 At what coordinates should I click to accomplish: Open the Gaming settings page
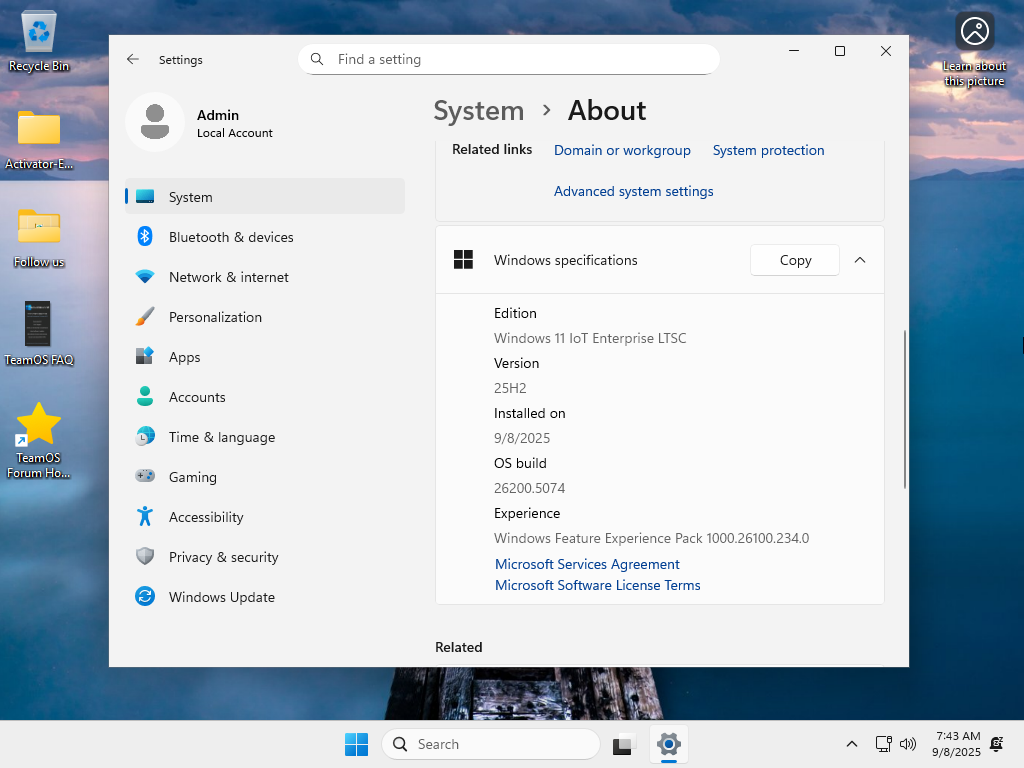[265, 477]
